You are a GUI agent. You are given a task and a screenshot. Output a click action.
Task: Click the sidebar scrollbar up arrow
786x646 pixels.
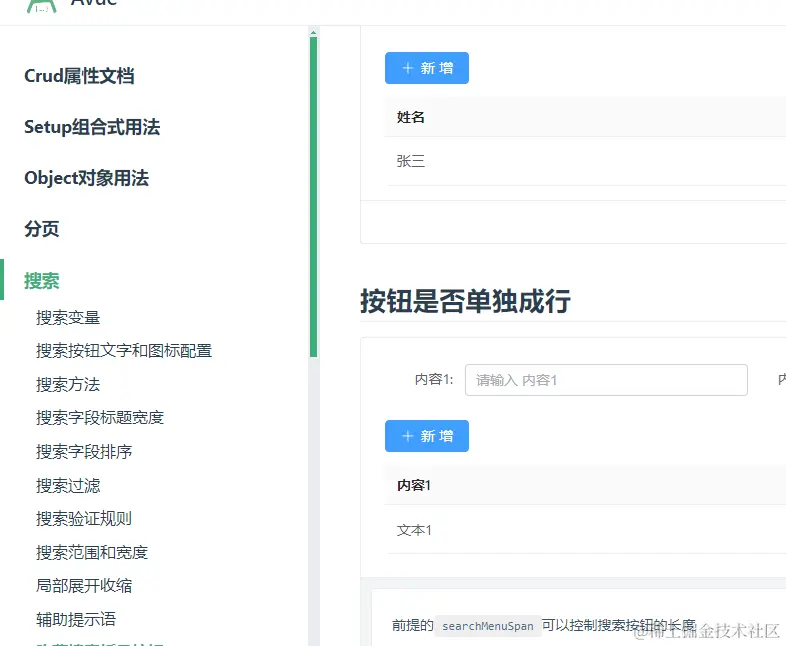313,33
